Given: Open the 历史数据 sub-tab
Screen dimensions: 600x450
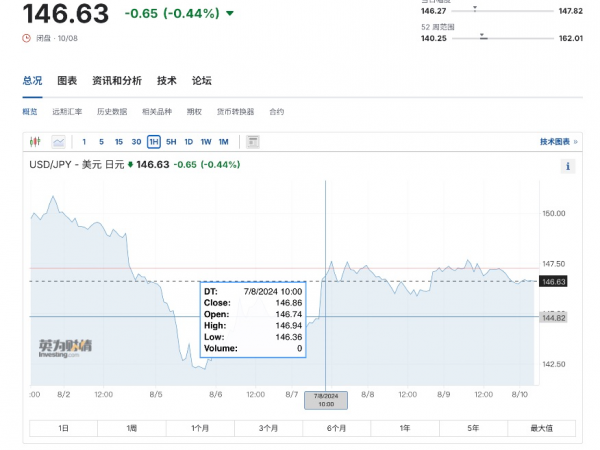Looking at the screenshot, I should [112, 112].
